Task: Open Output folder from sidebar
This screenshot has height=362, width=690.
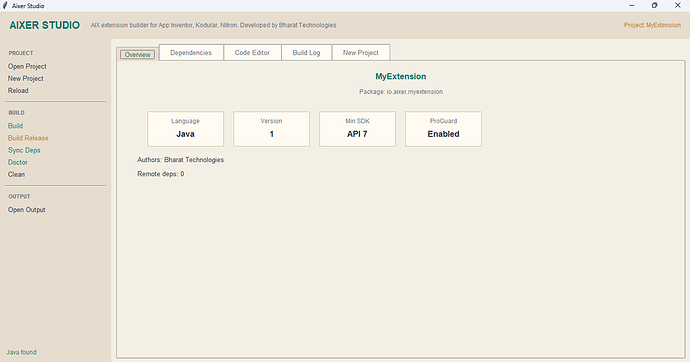Action: point(27,210)
